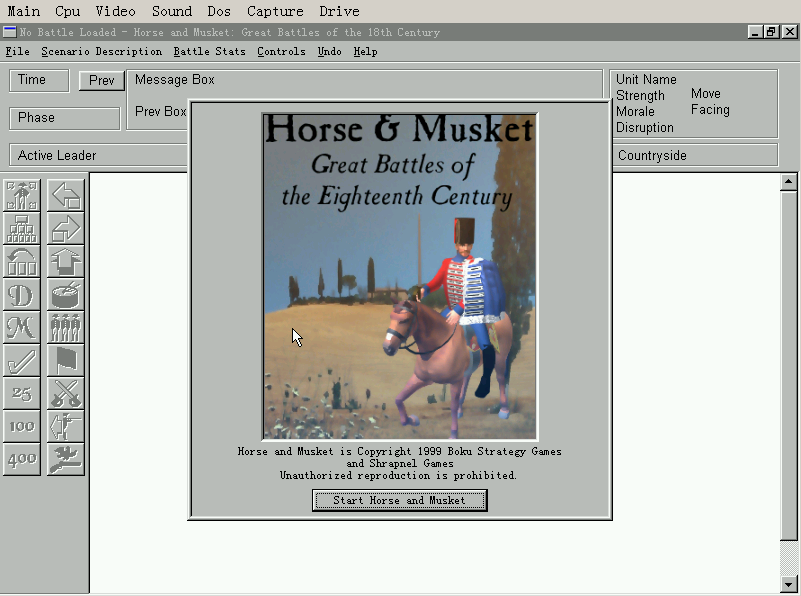Open the emulator Sound menu

(x=172, y=11)
